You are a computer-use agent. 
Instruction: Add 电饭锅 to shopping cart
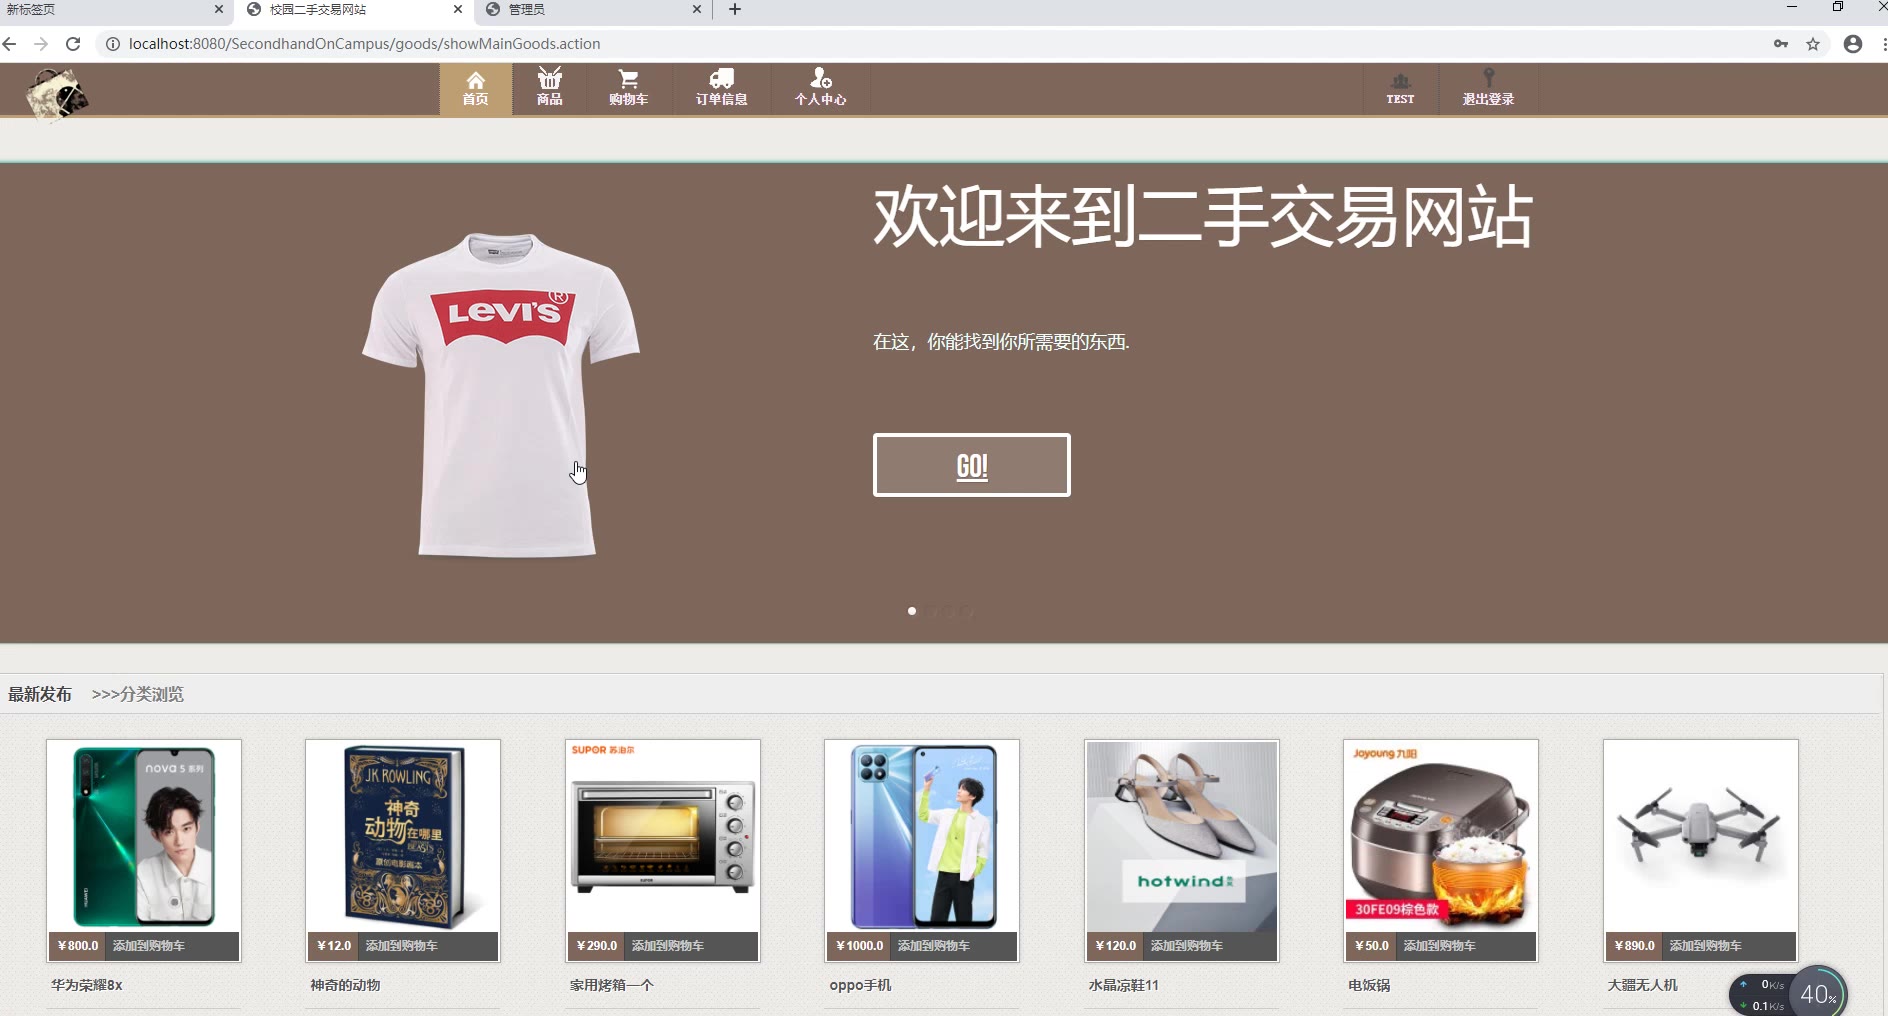click(1440, 946)
